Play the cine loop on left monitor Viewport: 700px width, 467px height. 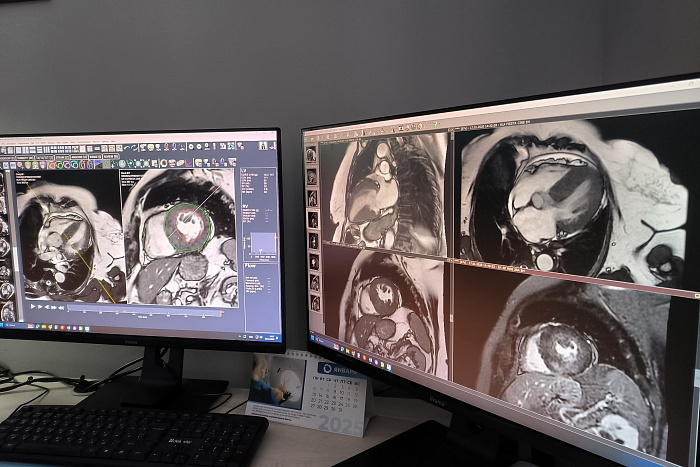tap(33, 307)
